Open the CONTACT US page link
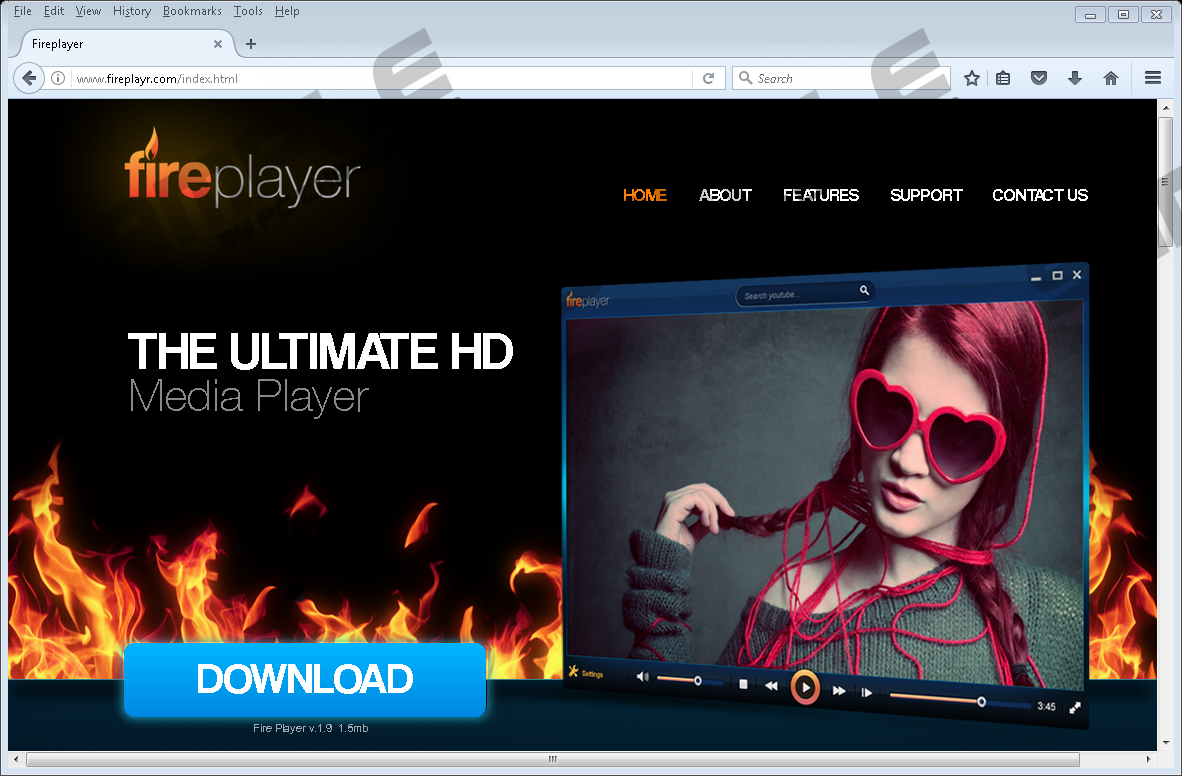 click(x=1040, y=195)
